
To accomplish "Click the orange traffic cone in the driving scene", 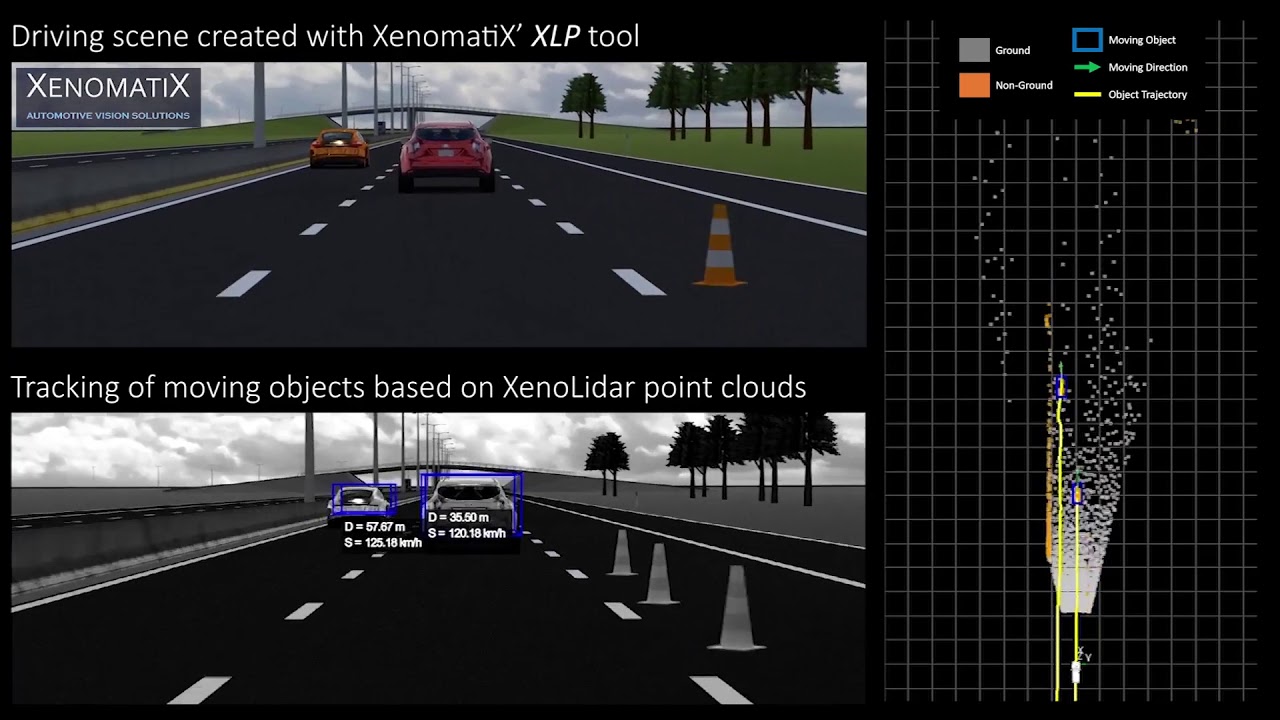I will (719, 245).
